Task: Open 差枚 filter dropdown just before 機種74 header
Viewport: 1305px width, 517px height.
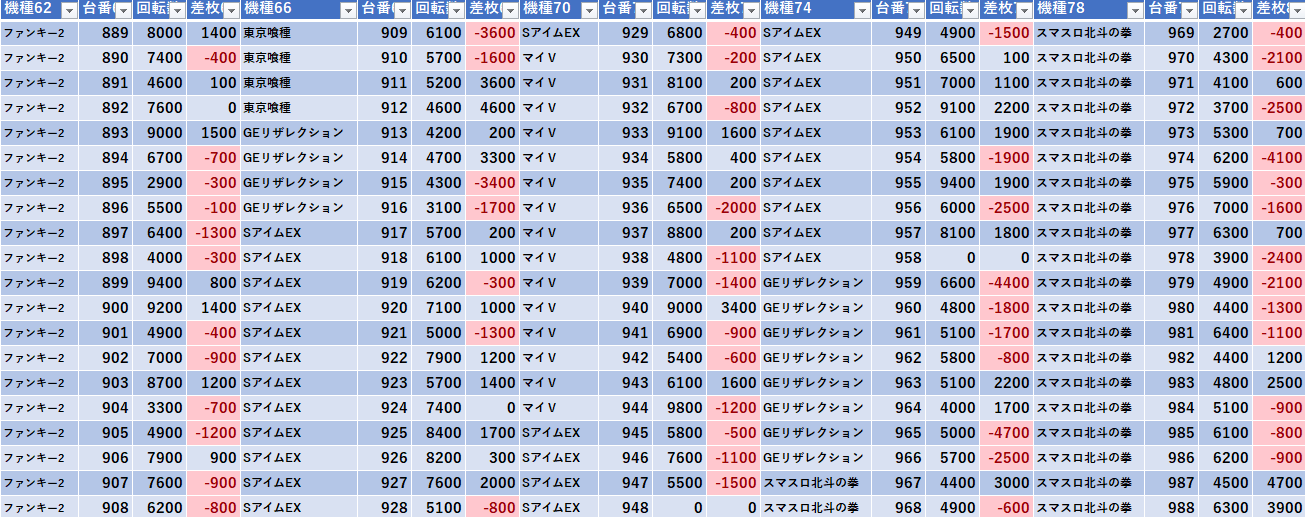Action: coord(751,10)
